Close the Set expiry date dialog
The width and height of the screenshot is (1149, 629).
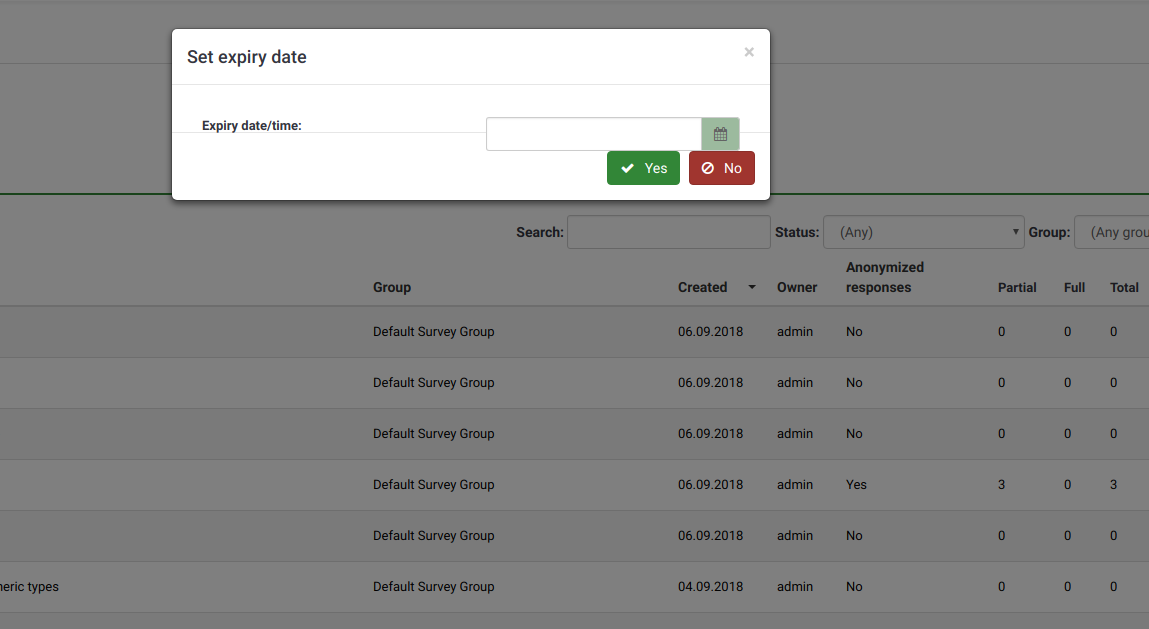pos(749,52)
